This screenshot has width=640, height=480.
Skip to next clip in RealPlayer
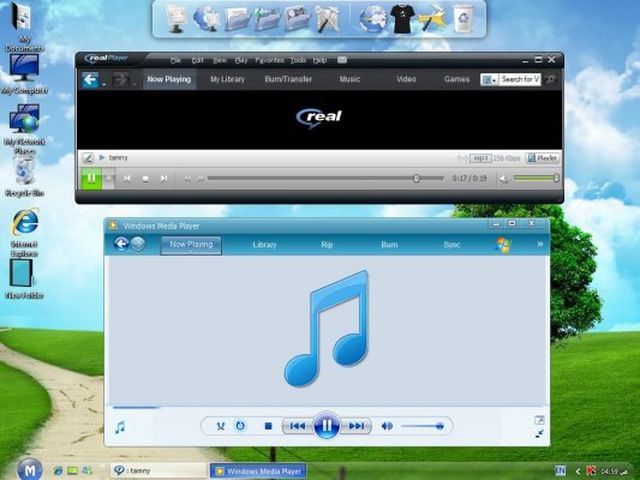point(164,178)
